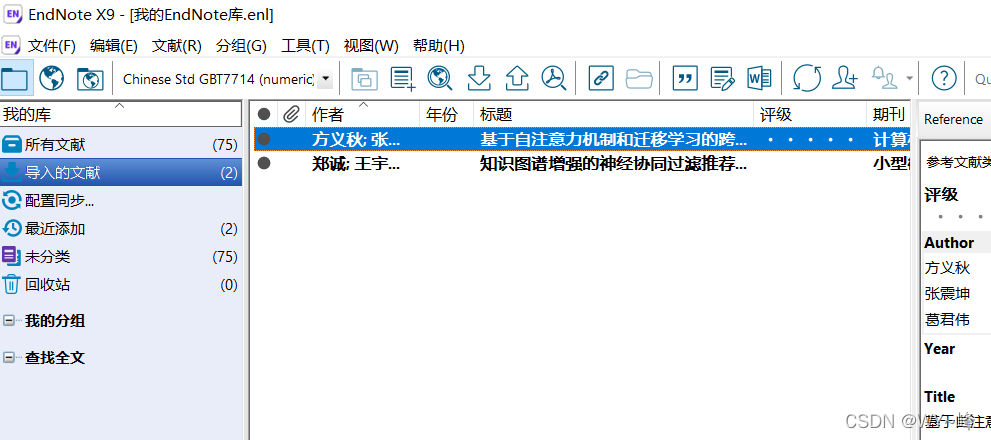
Task: Open 视图(W) menu
Action: 371,46
